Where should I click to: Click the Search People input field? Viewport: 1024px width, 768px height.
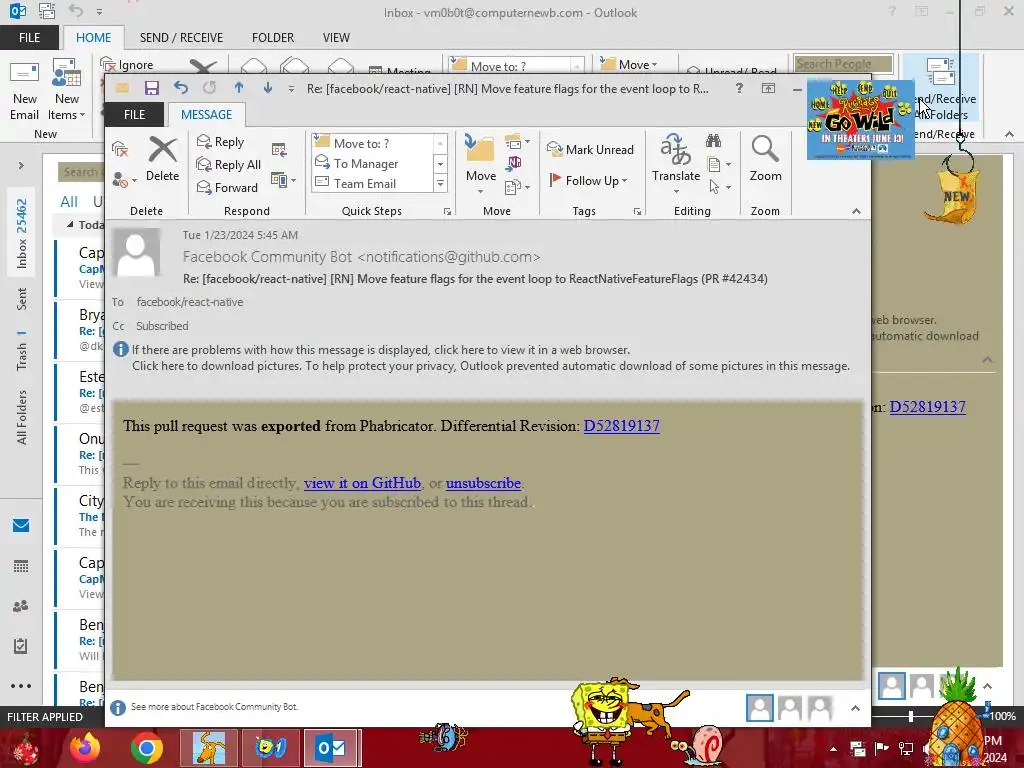click(x=842, y=64)
